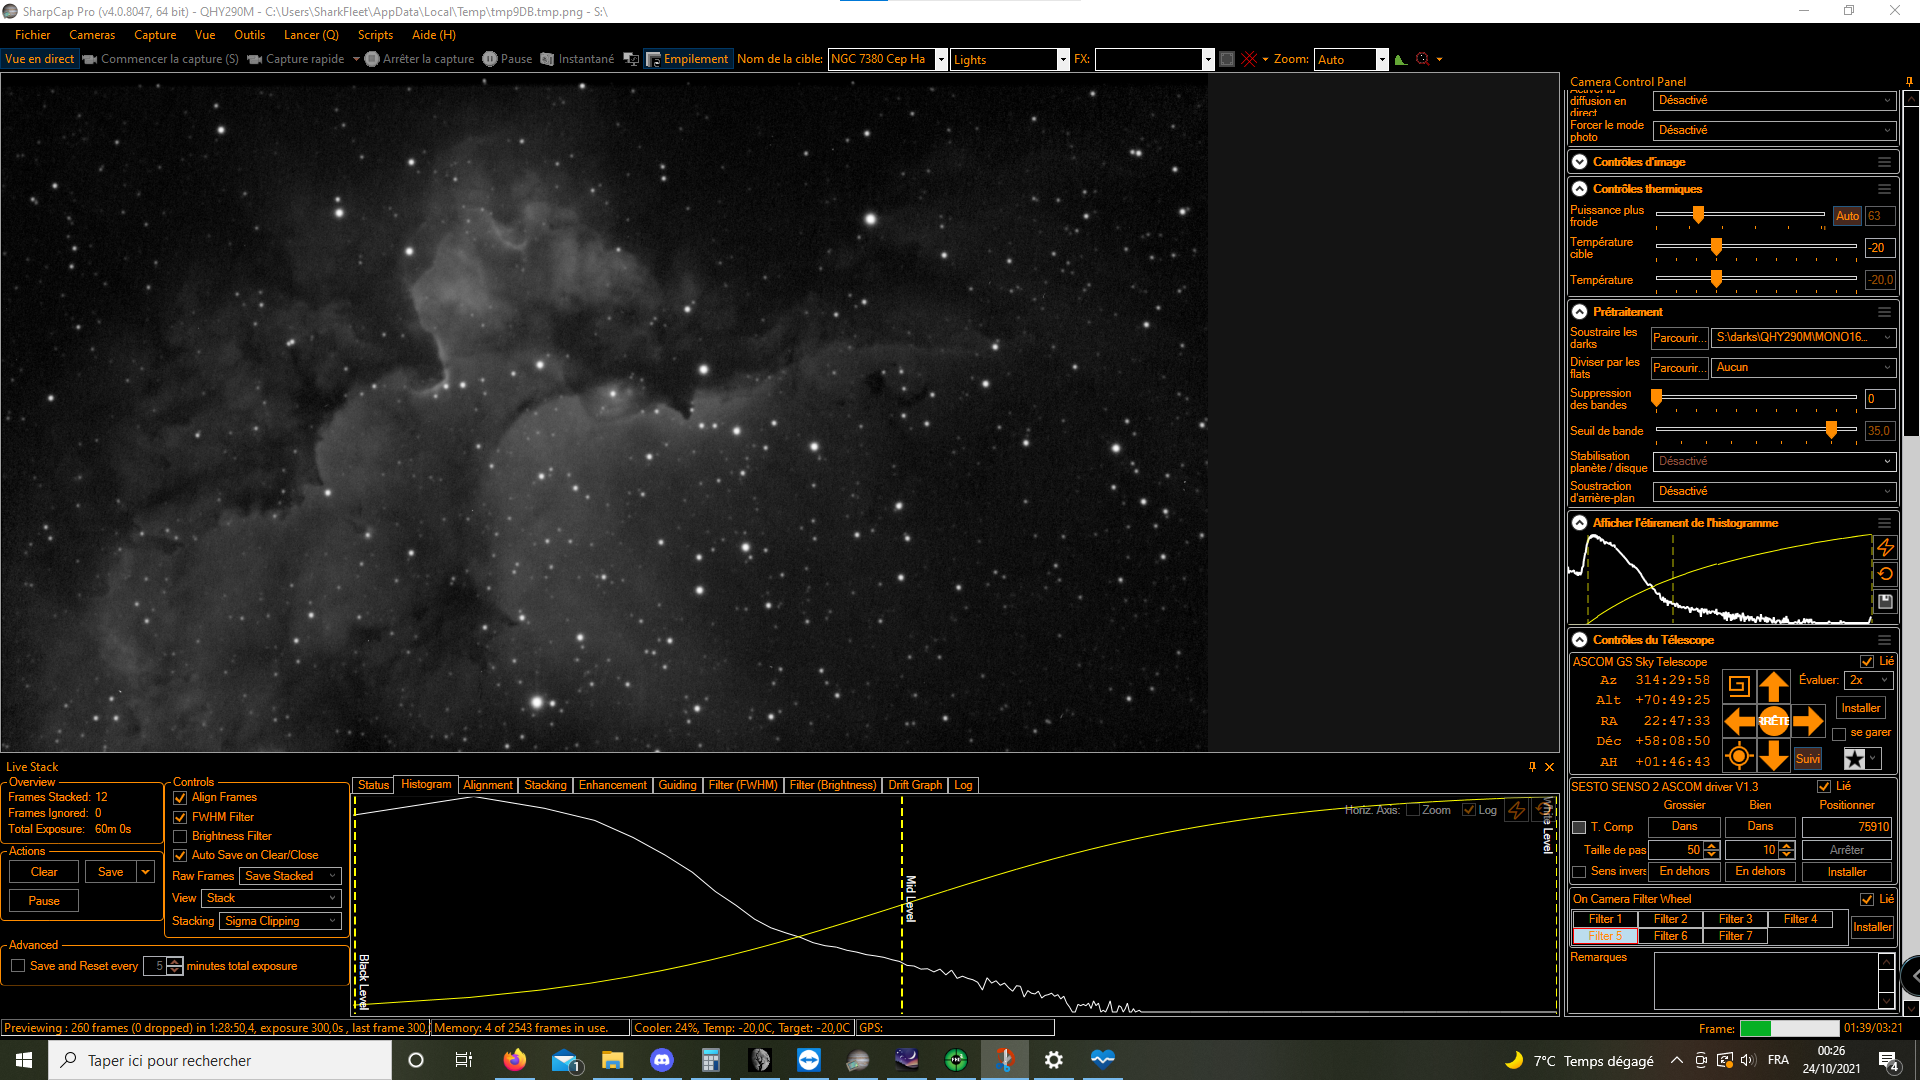The height and width of the screenshot is (1080, 1920).
Task: Click the telescope slew down arrow
Action: coord(1773,756)
